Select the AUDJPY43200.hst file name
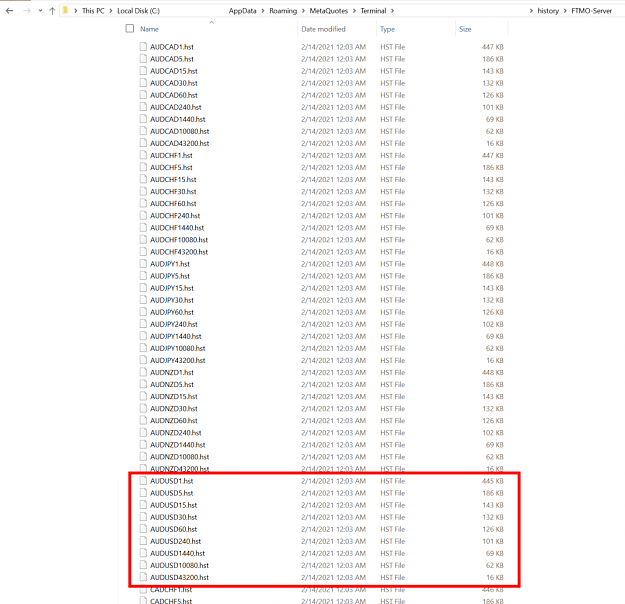Viewport: 625px width, 604px height. [x=178, y=360]
